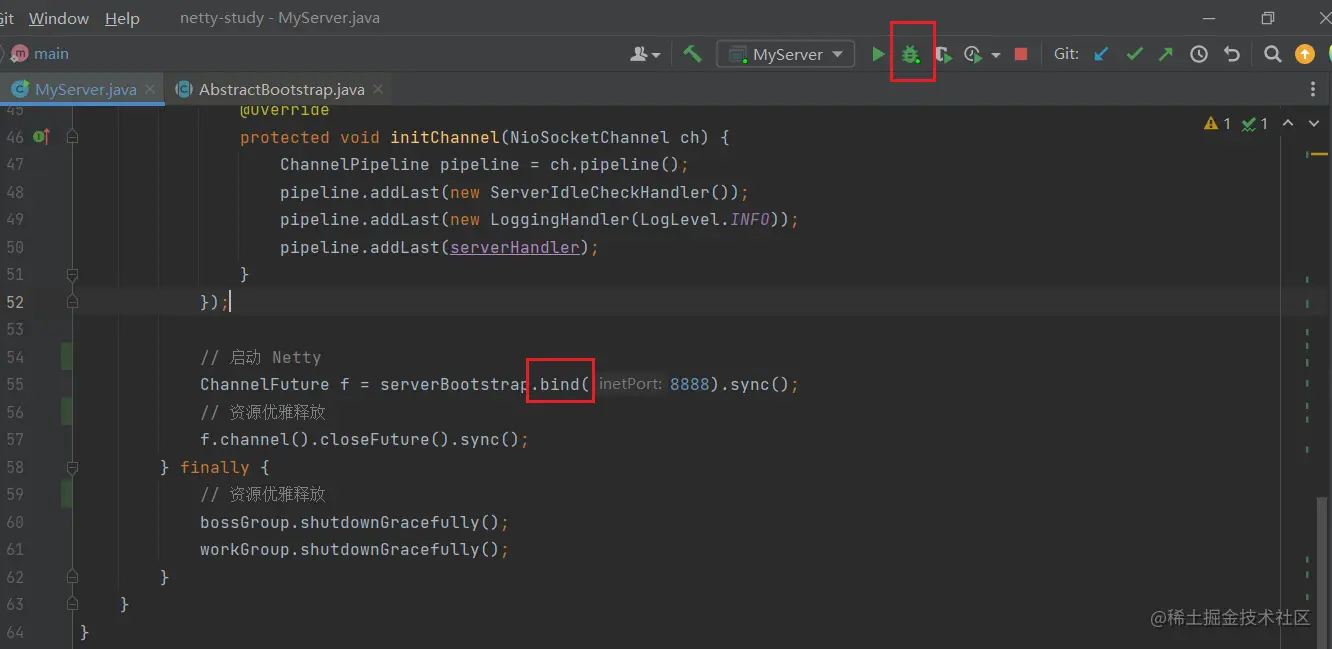Viewport: 1332px width, 649px height.
Task: Close the AbstractBootstrap.java tab
Action: (378, 89)
